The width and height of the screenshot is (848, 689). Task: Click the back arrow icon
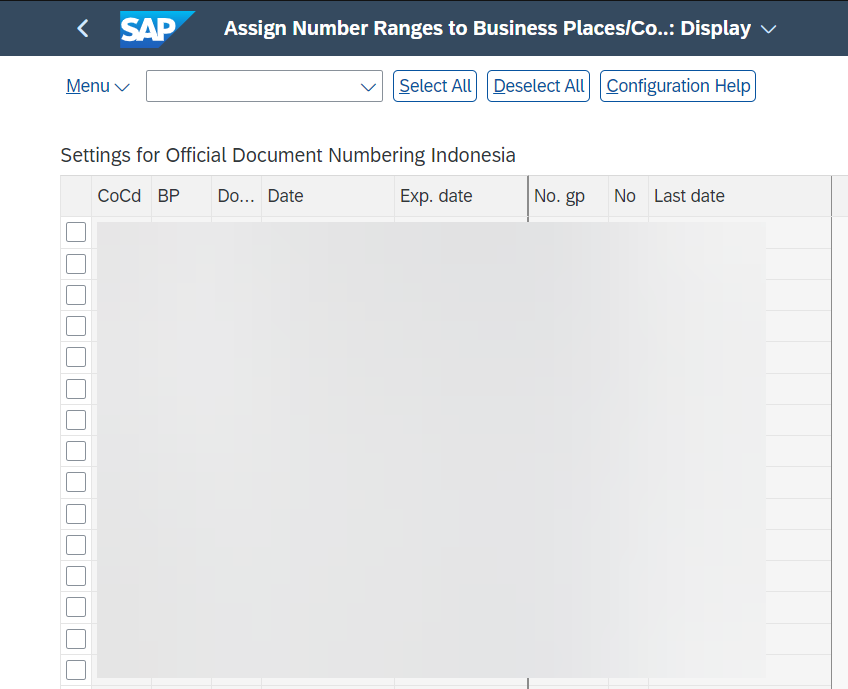point(83,28)
